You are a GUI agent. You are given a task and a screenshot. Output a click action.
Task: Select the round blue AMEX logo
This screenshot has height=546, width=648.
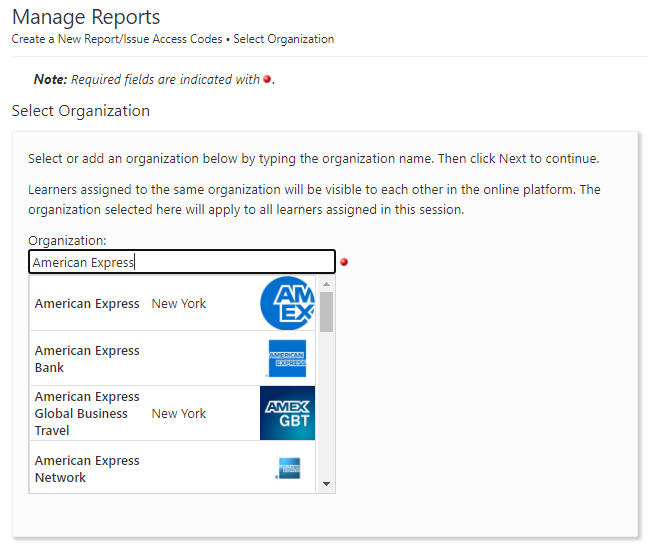pyautogui.click(x=288, y=303)
